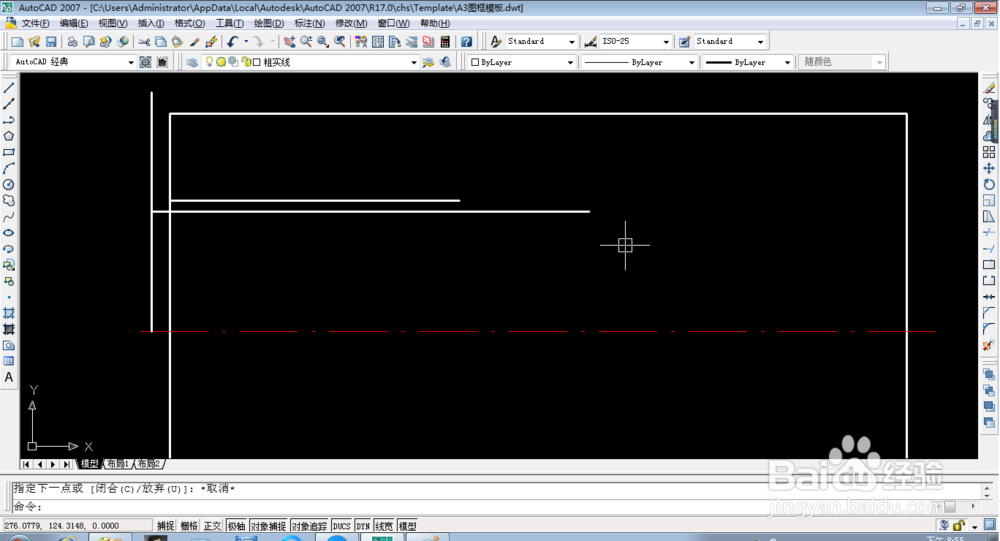Click the Explode tool icon
This screenshot has height=541, width=1000.
point(989,345)
